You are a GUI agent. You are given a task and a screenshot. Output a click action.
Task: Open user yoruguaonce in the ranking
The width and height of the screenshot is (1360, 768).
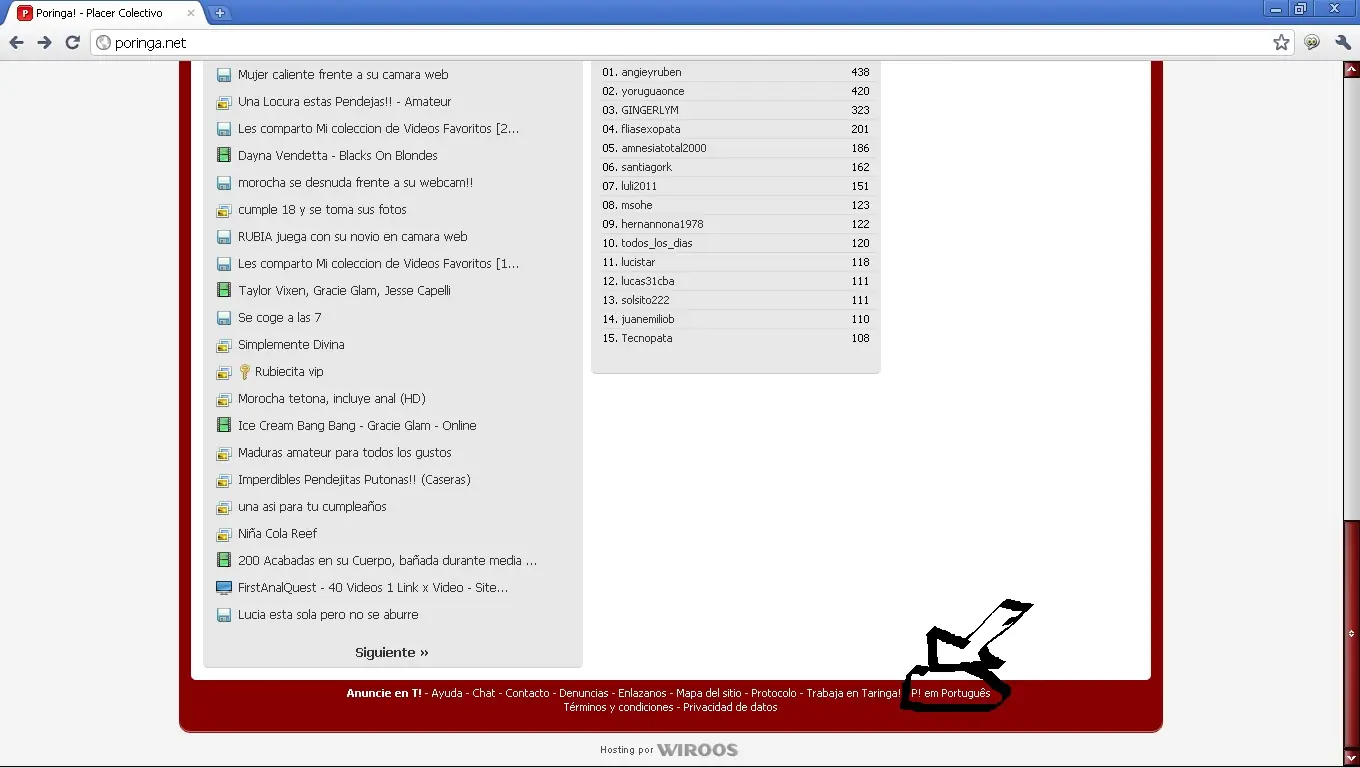(653, 91)
